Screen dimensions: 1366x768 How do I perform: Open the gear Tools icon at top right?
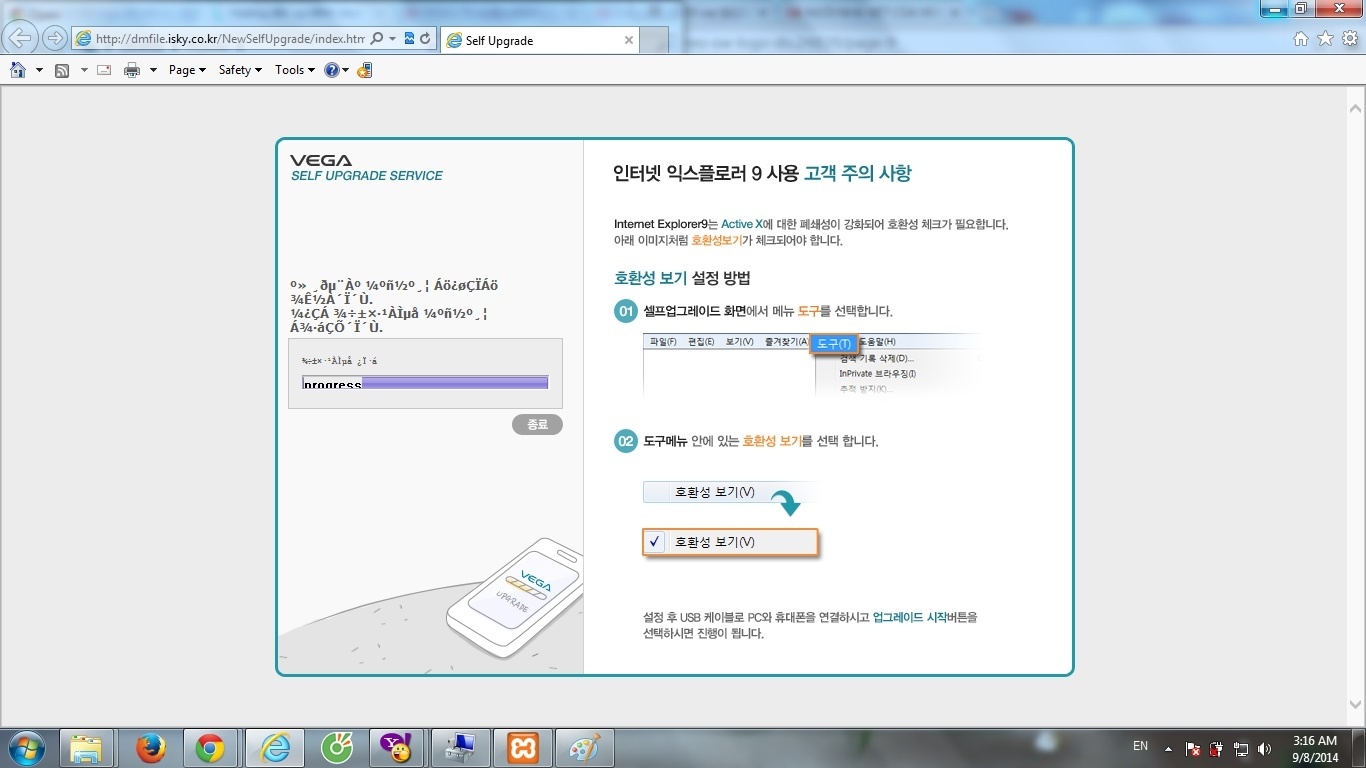(1349, 38)
